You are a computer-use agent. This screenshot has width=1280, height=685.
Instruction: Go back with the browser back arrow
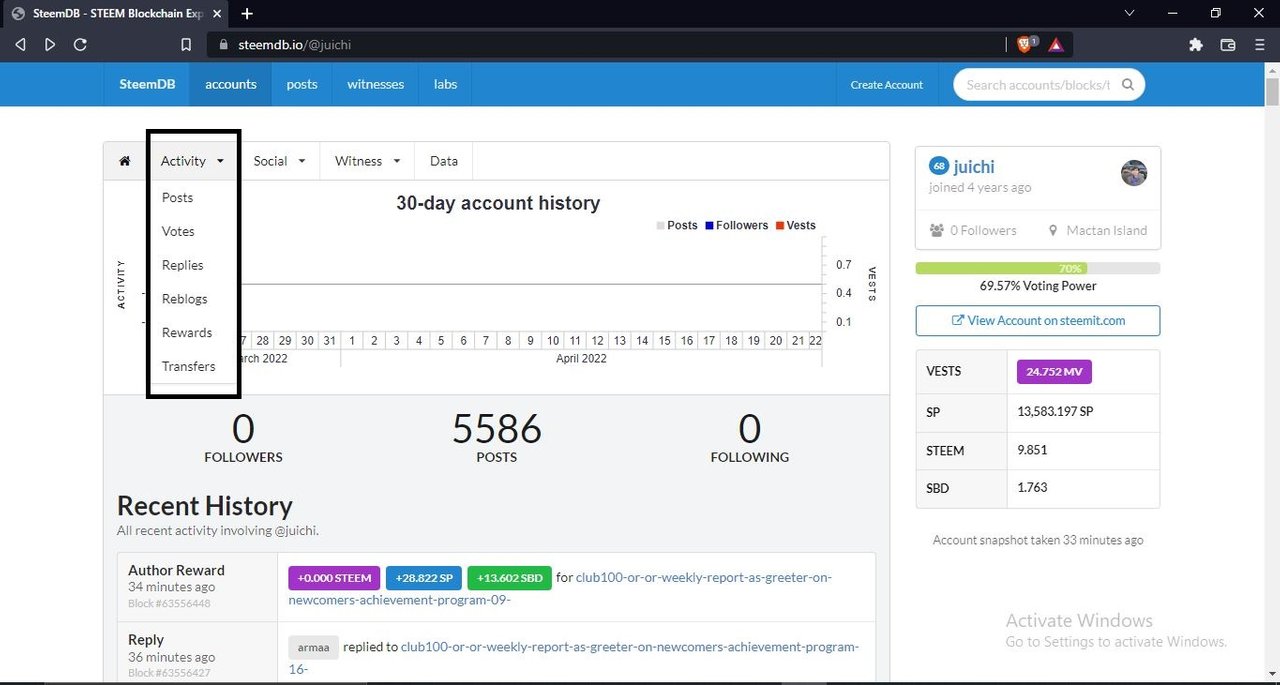[x=20, y=44]
